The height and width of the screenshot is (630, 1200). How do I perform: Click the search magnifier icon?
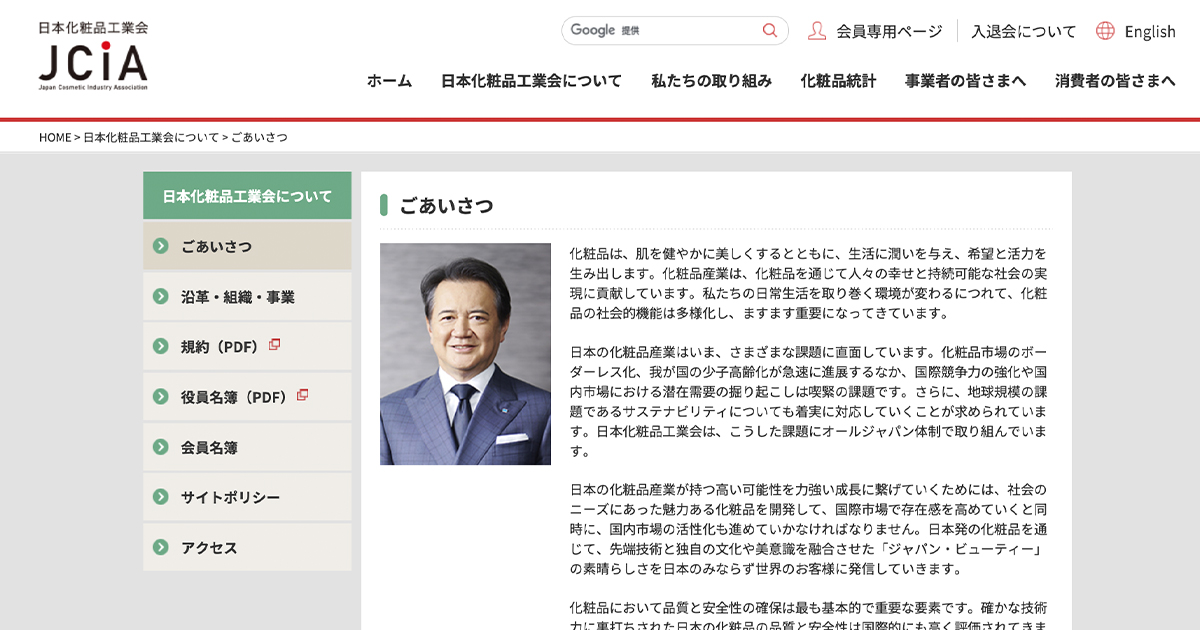coord(769,31)
